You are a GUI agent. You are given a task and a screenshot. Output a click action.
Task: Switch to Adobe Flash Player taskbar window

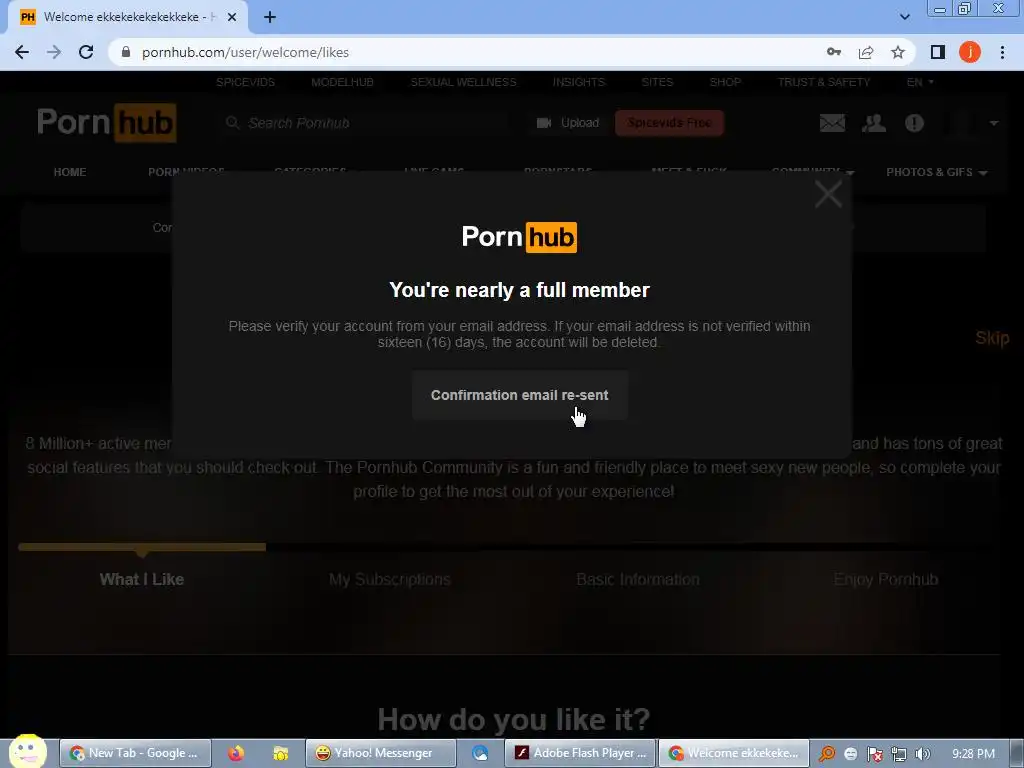[581, 753]
